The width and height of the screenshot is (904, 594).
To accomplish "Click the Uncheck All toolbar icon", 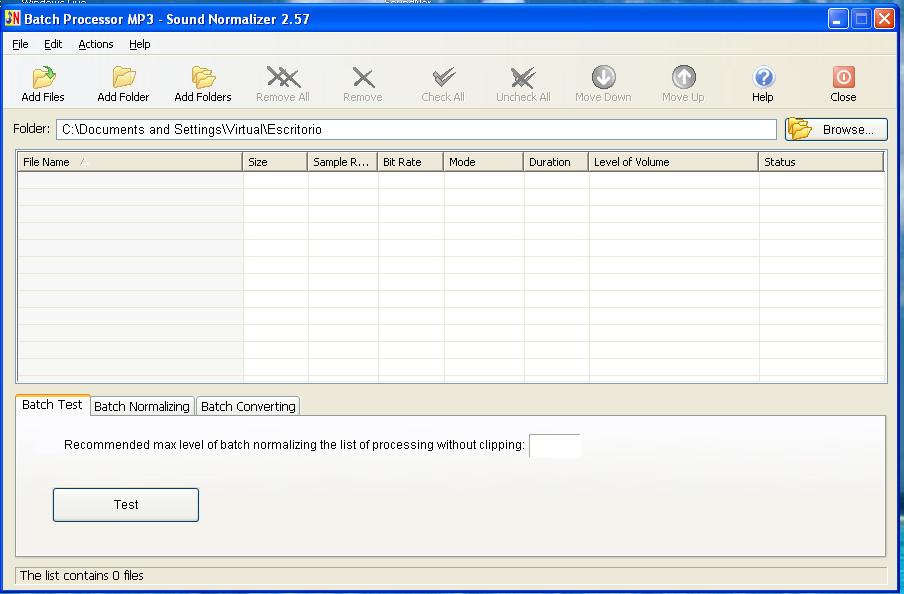I will click(523, 77).
